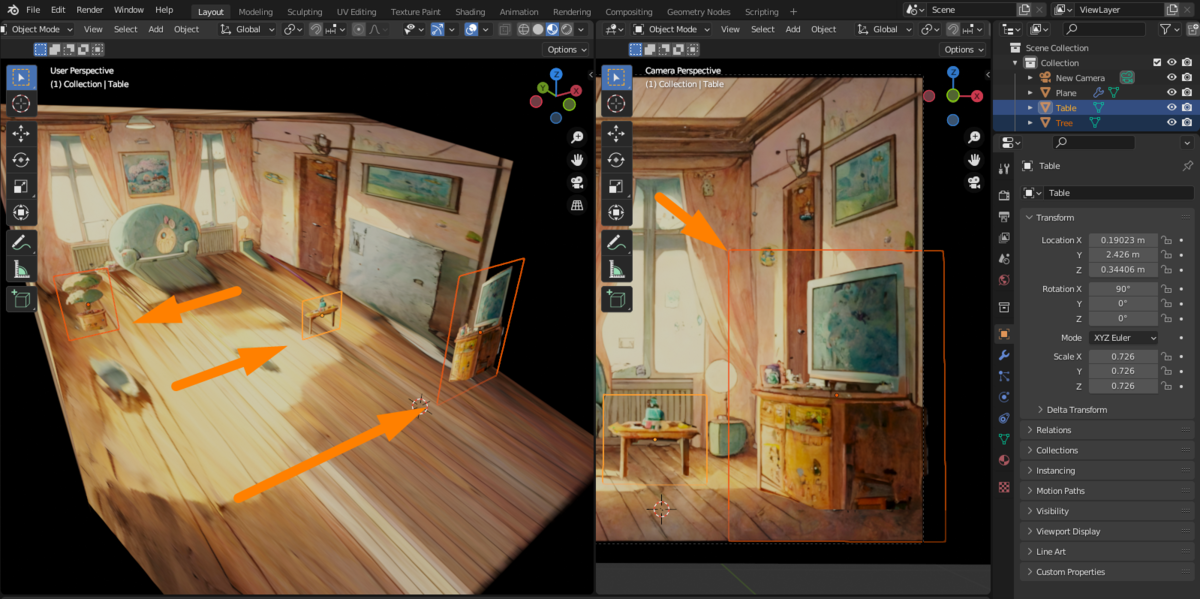Expand the Viewport Display panel

coord(1068,531)
